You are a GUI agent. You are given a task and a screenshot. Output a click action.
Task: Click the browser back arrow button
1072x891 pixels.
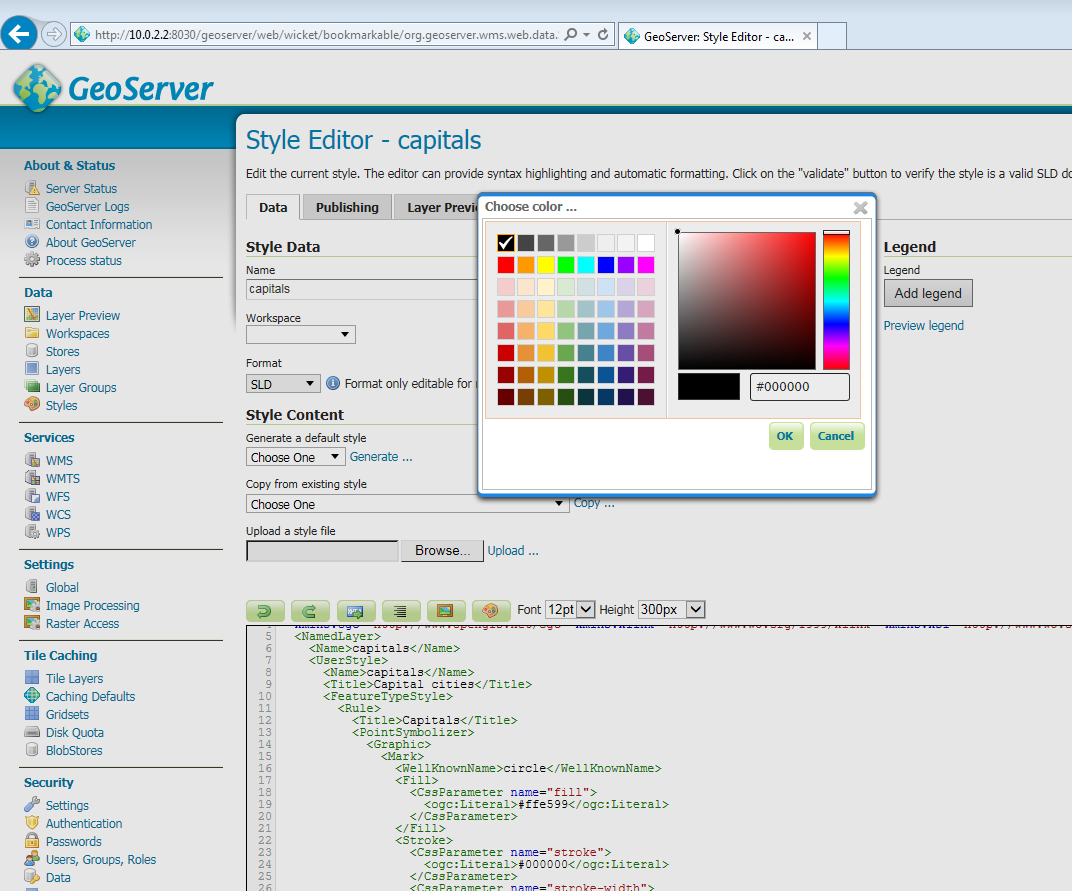point(18,33)
